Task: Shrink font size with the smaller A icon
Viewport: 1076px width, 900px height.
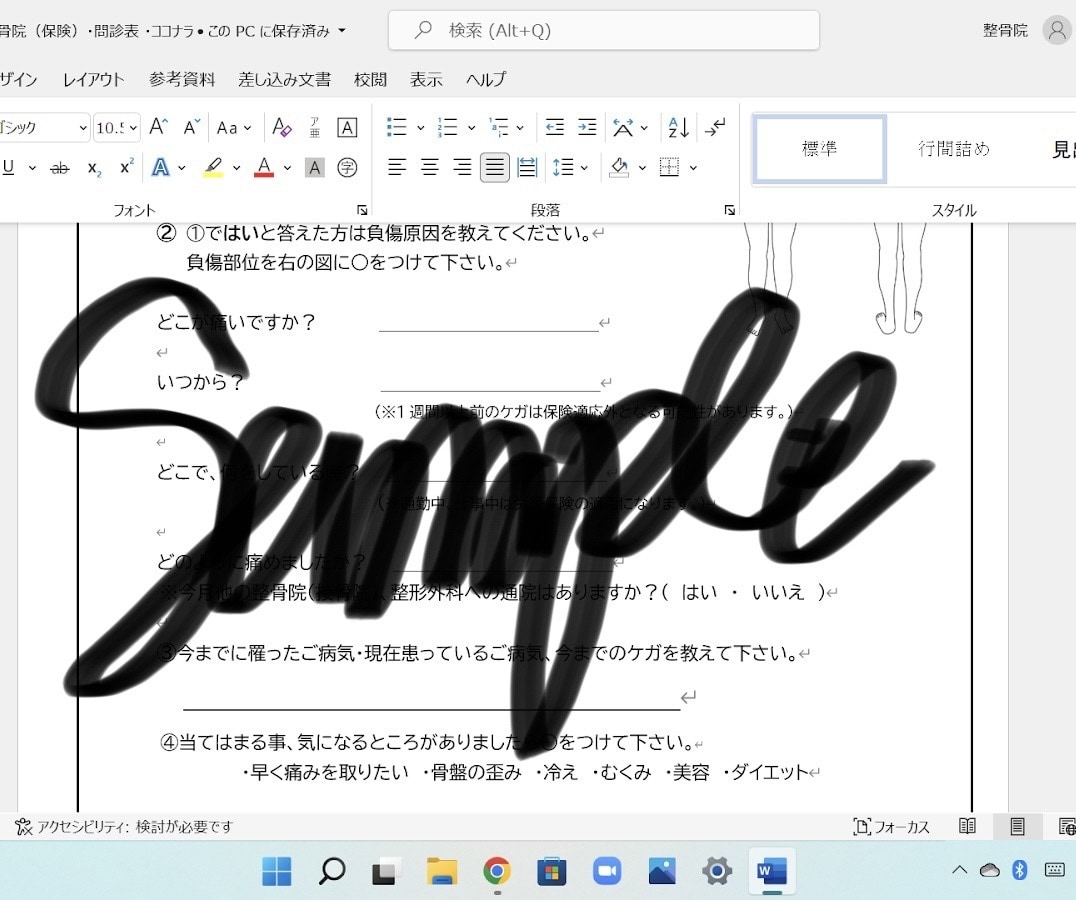Action: click(x=191, y=127)
